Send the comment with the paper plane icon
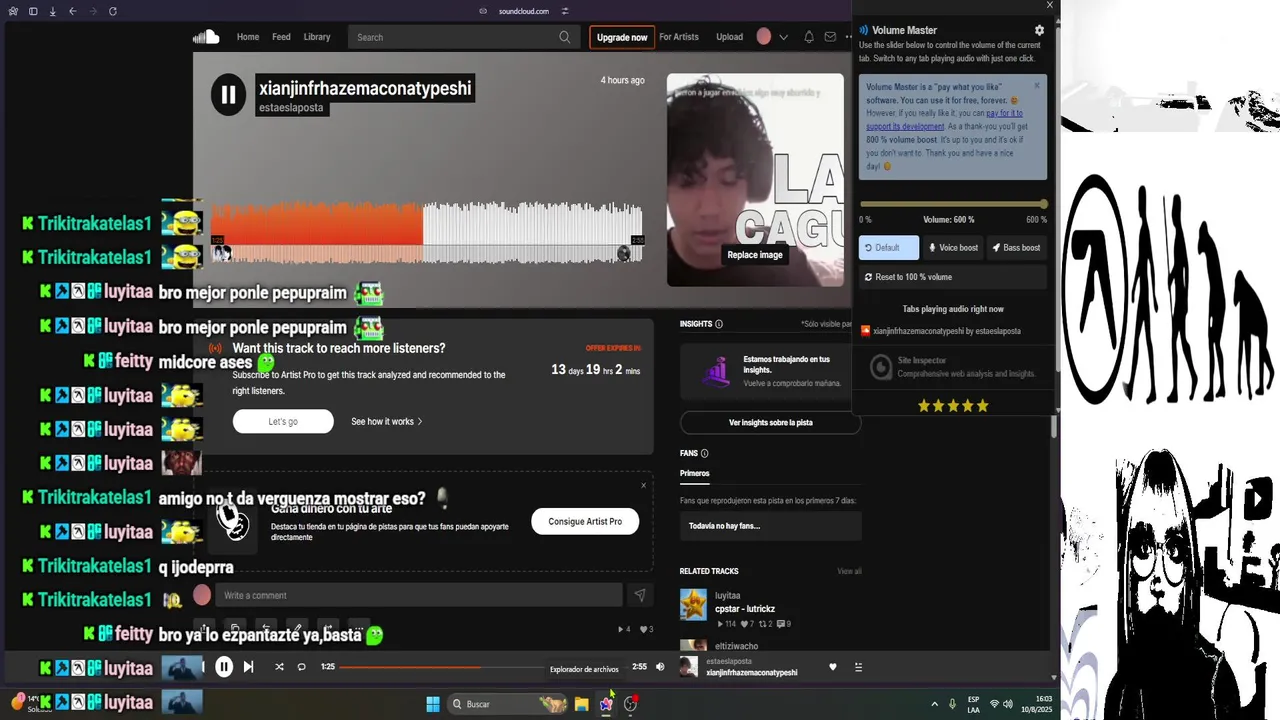The width and height of the screenshot is (1280, 720). (x=640, y=595)
